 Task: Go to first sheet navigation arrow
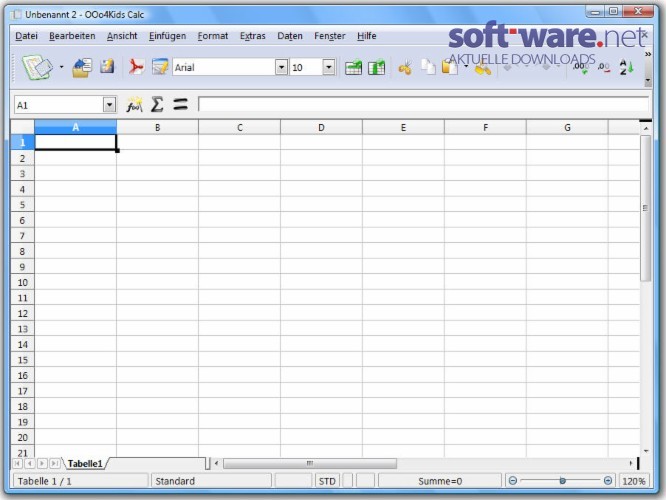tap(17, 463)
